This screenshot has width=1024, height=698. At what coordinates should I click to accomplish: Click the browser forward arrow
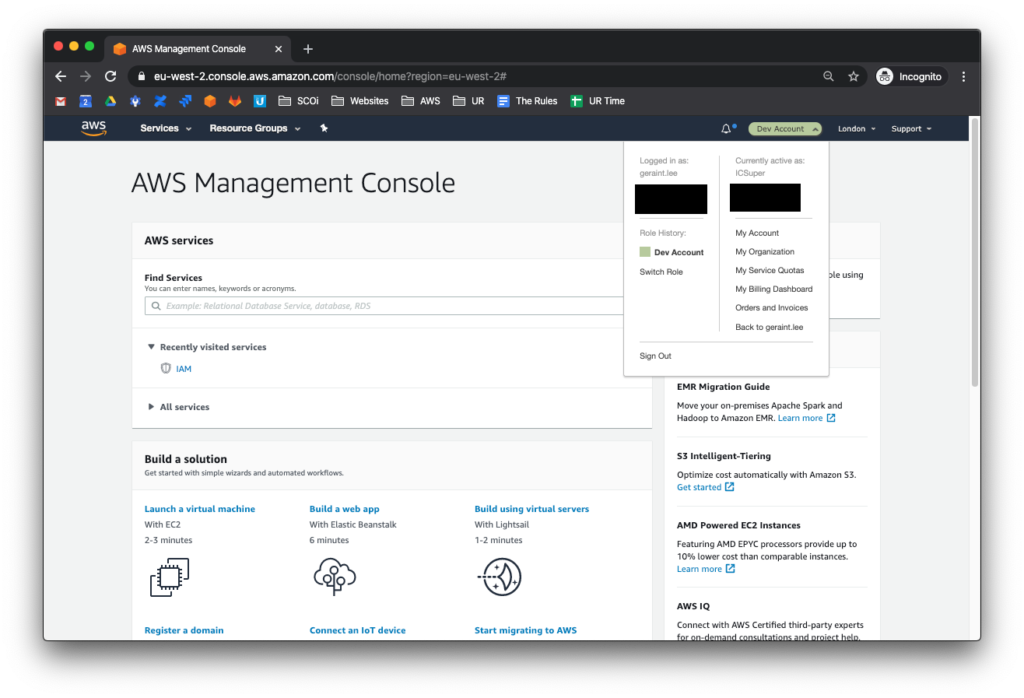pos(86,76)
